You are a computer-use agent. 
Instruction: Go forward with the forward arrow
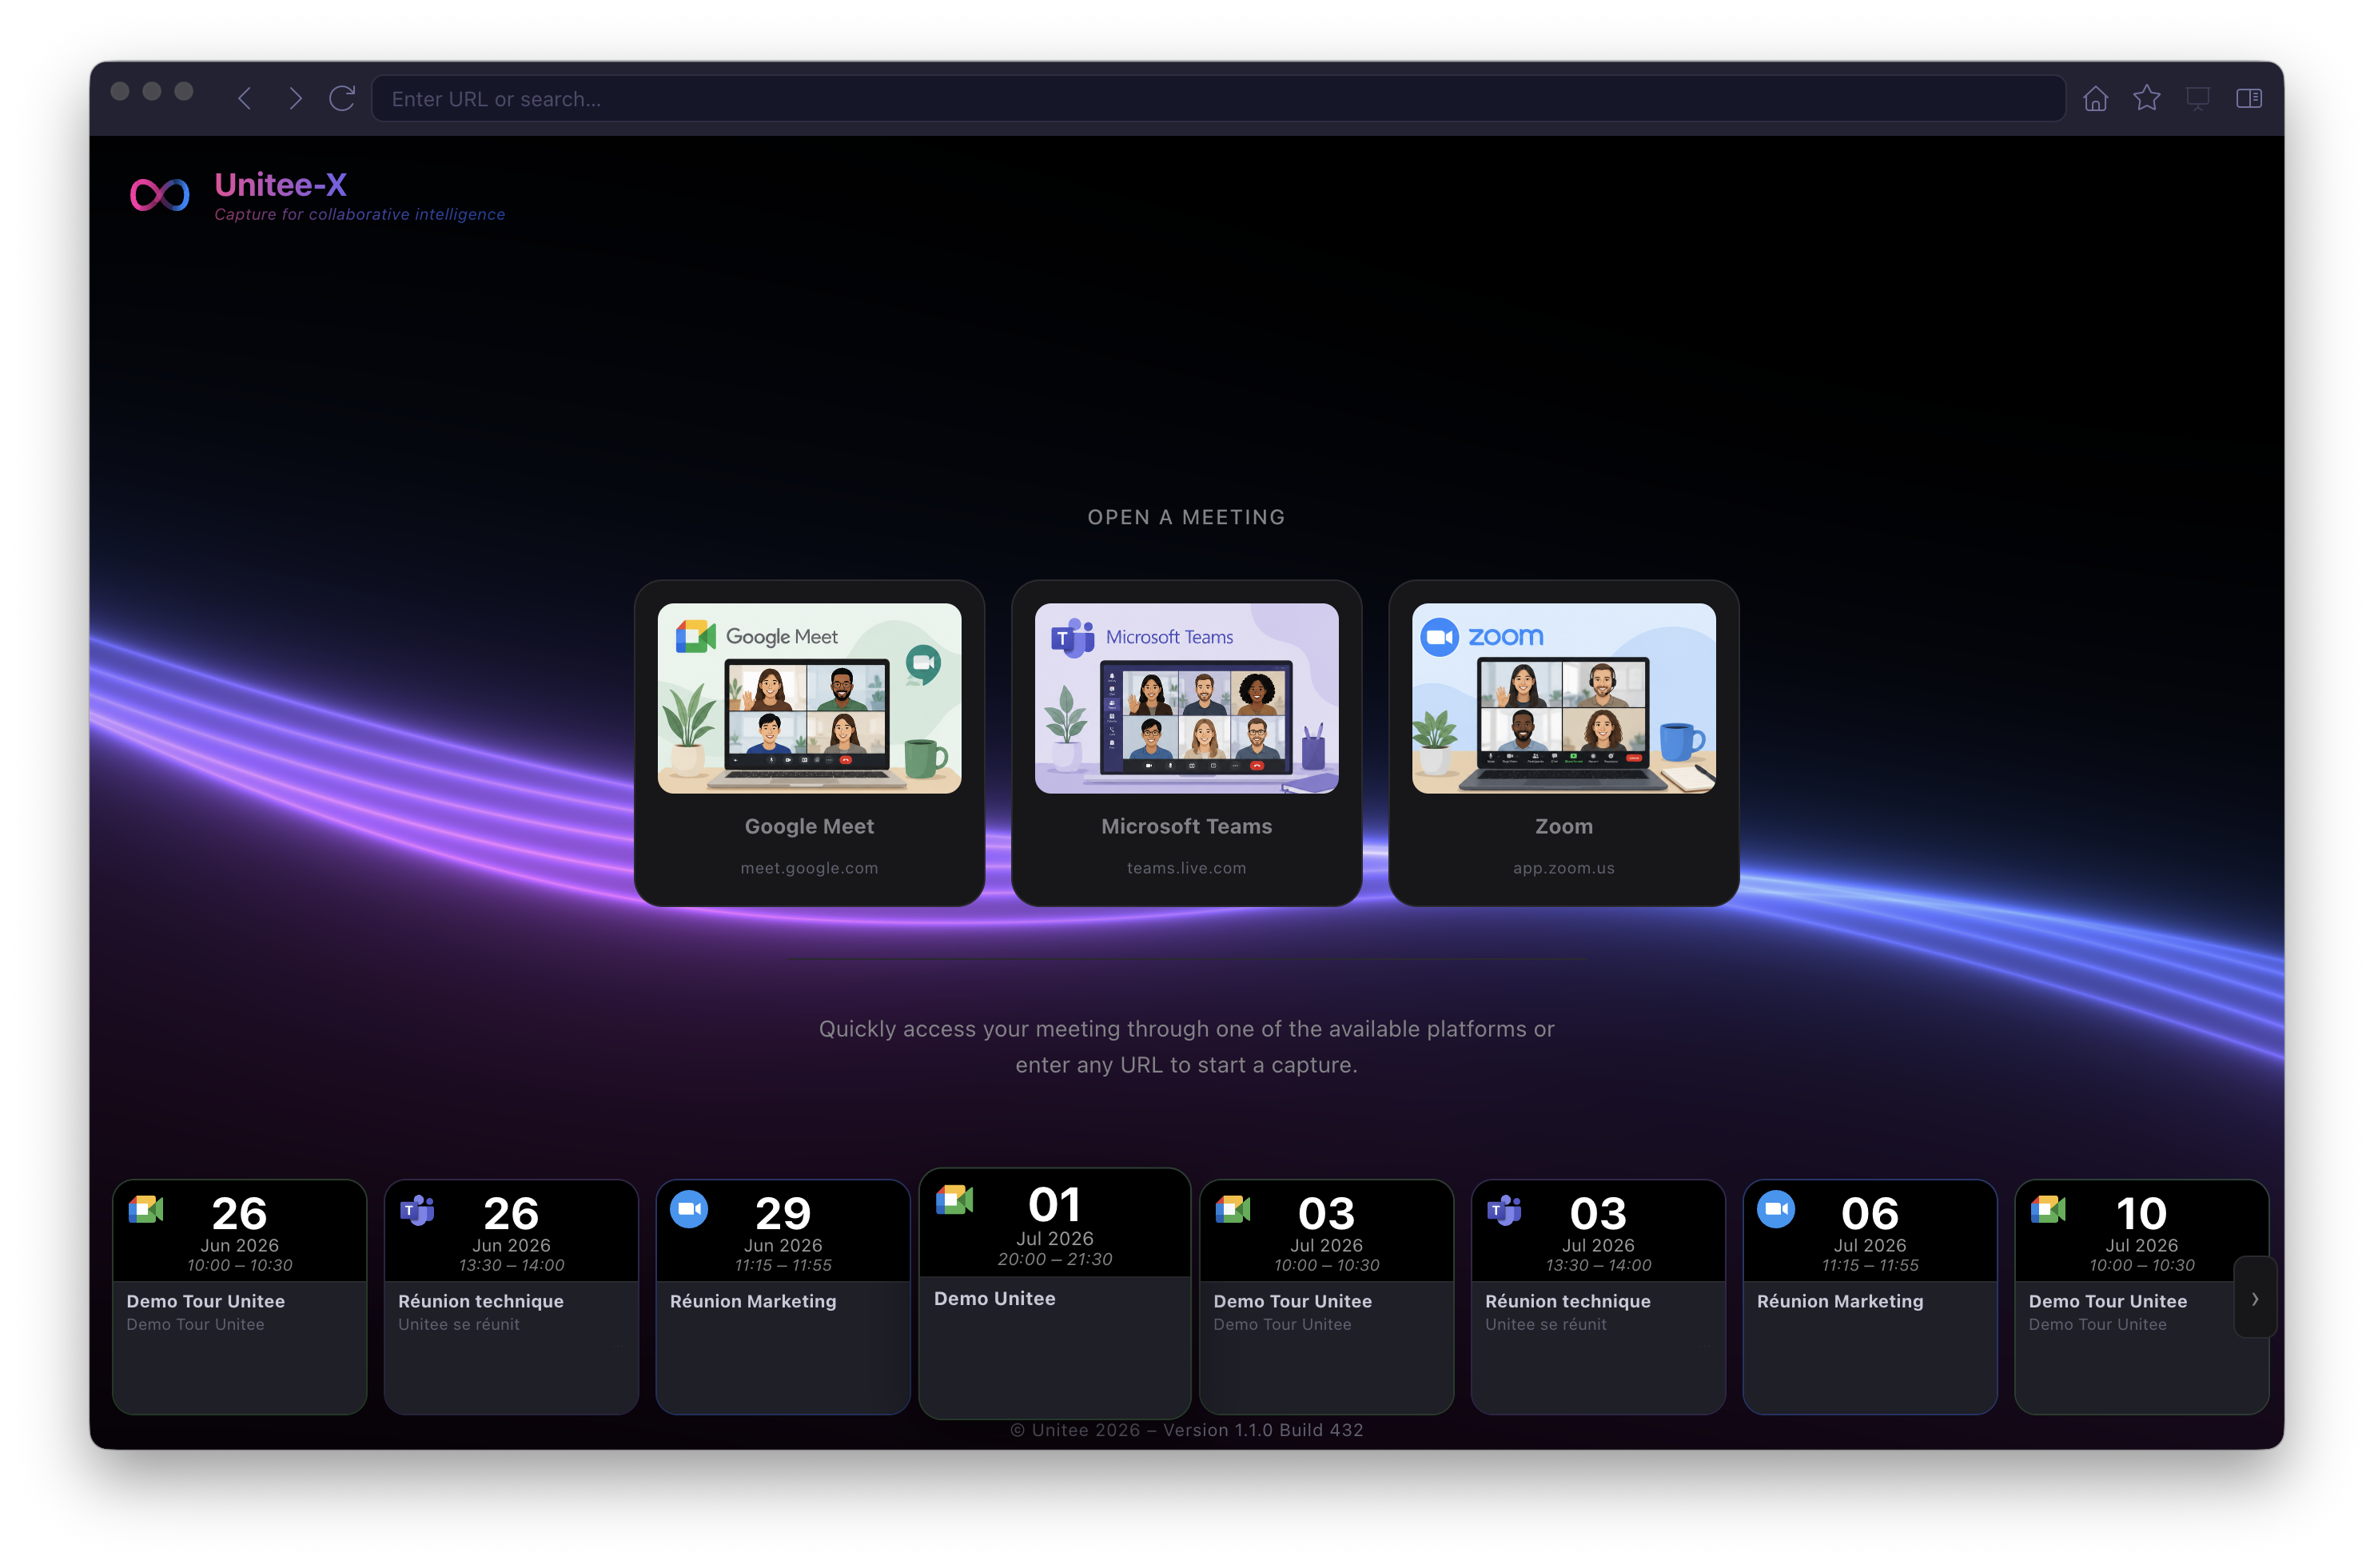click(295, 98)
